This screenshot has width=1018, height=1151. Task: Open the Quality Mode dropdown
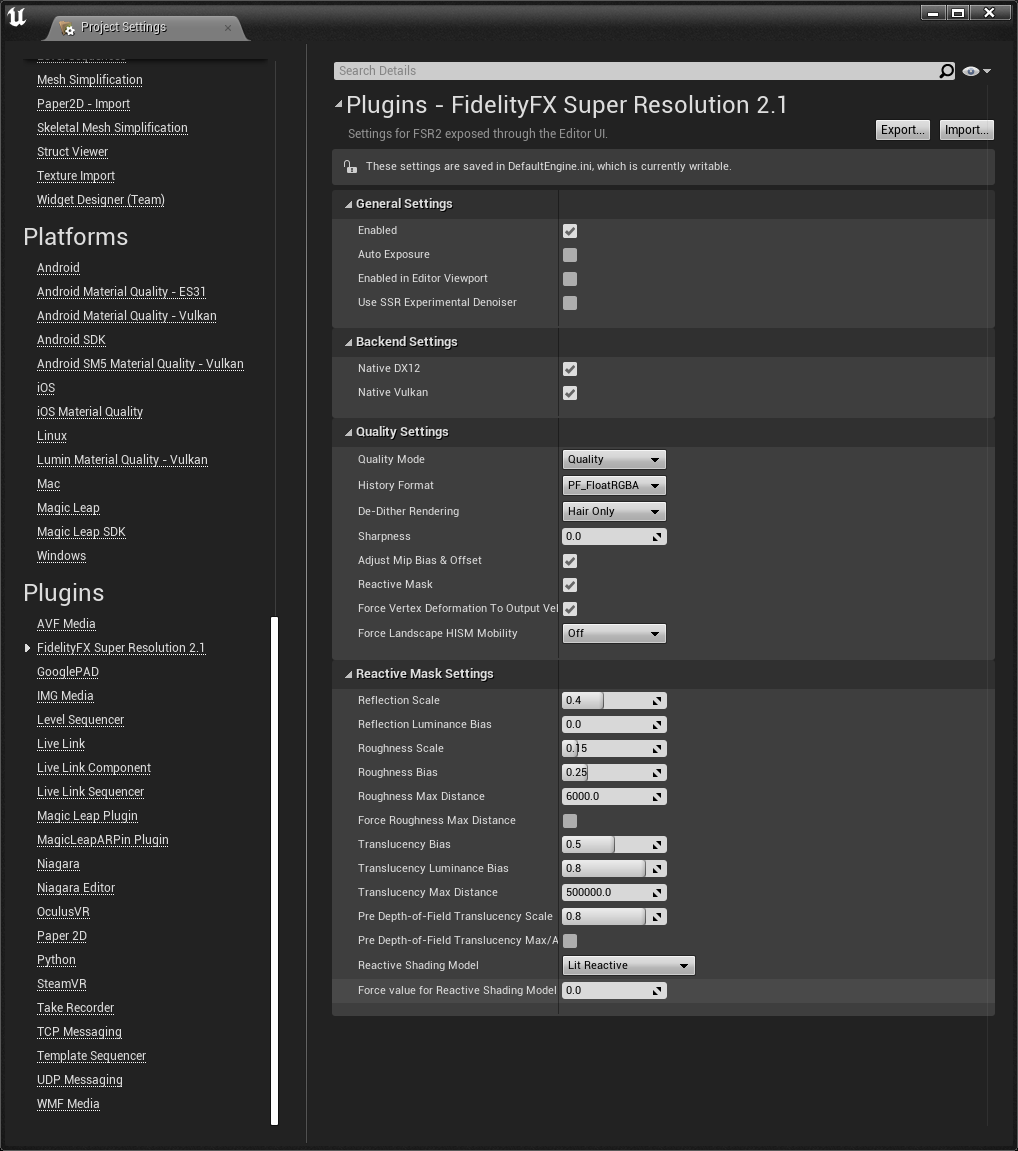613,459
